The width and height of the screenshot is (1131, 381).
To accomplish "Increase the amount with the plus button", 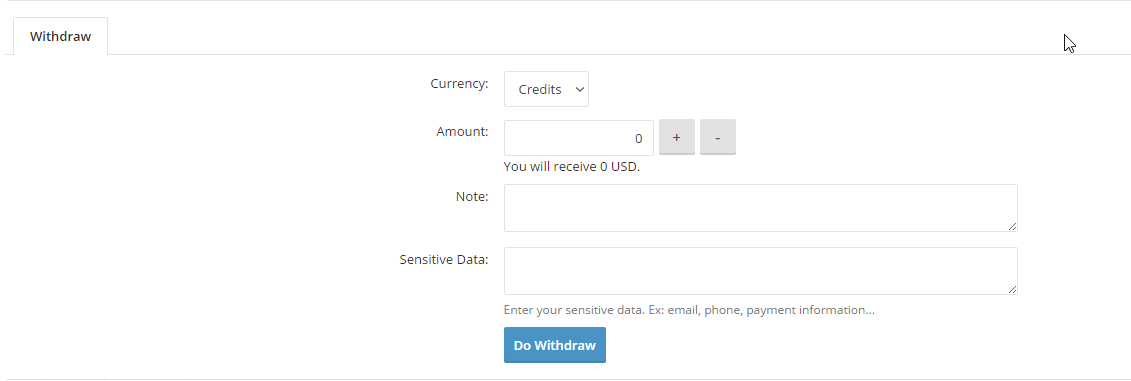I will (677, 137).
